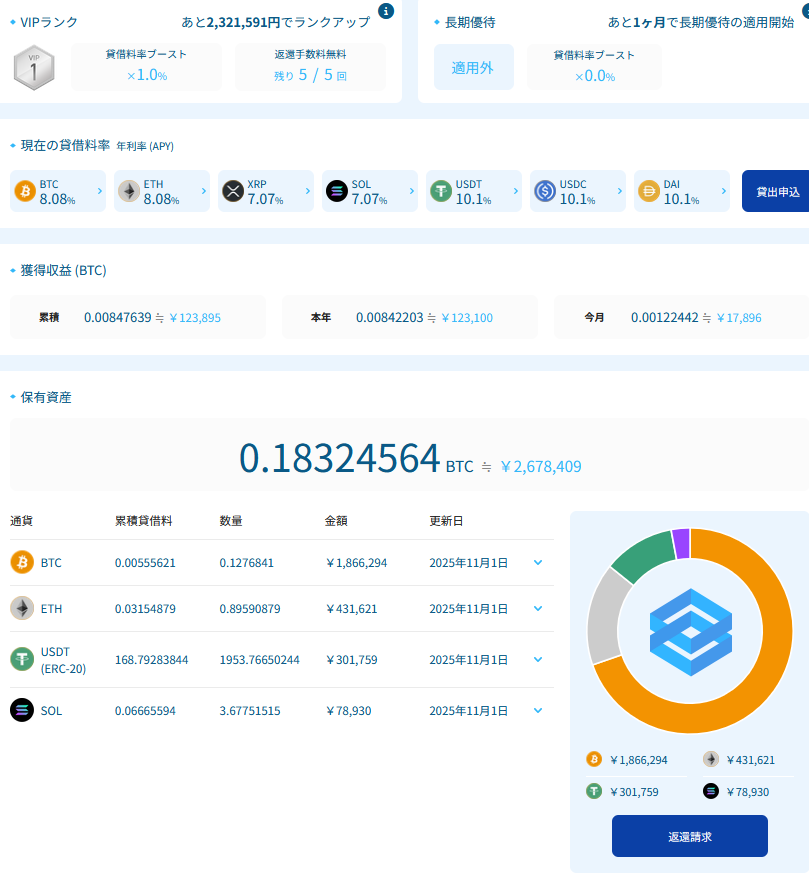Expand the ETH asset row chevron
The image size is (809, 877).
coord(538,609)
